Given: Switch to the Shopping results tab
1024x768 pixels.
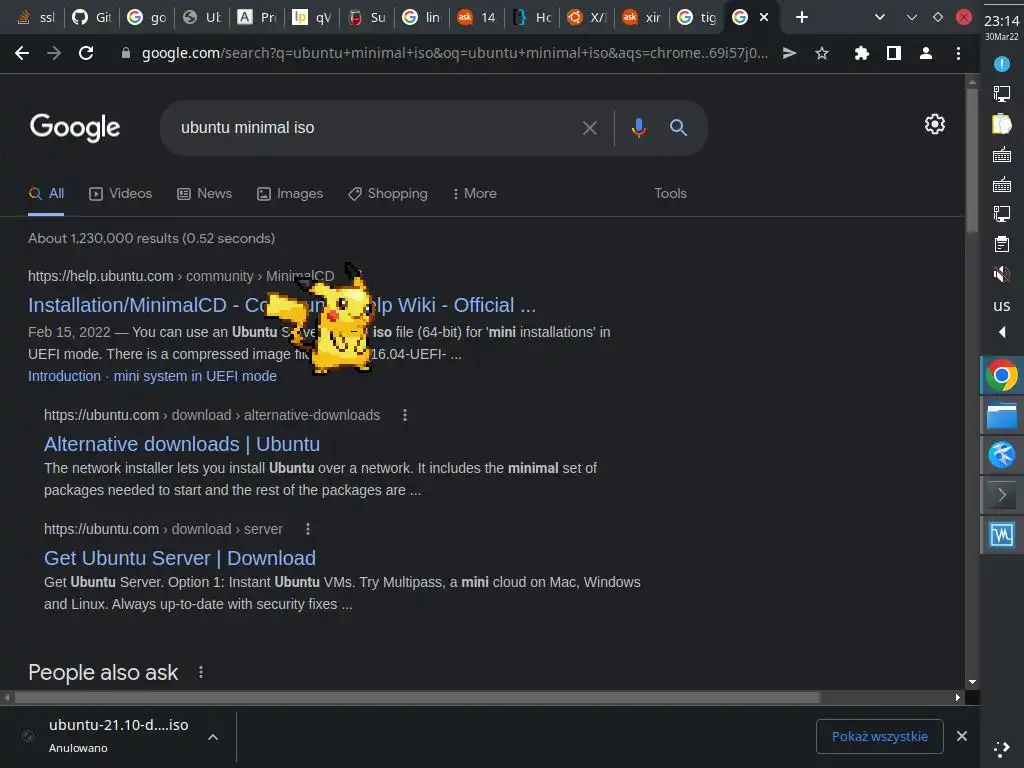Looking at the screenshot, I should (x=388, y=193).
